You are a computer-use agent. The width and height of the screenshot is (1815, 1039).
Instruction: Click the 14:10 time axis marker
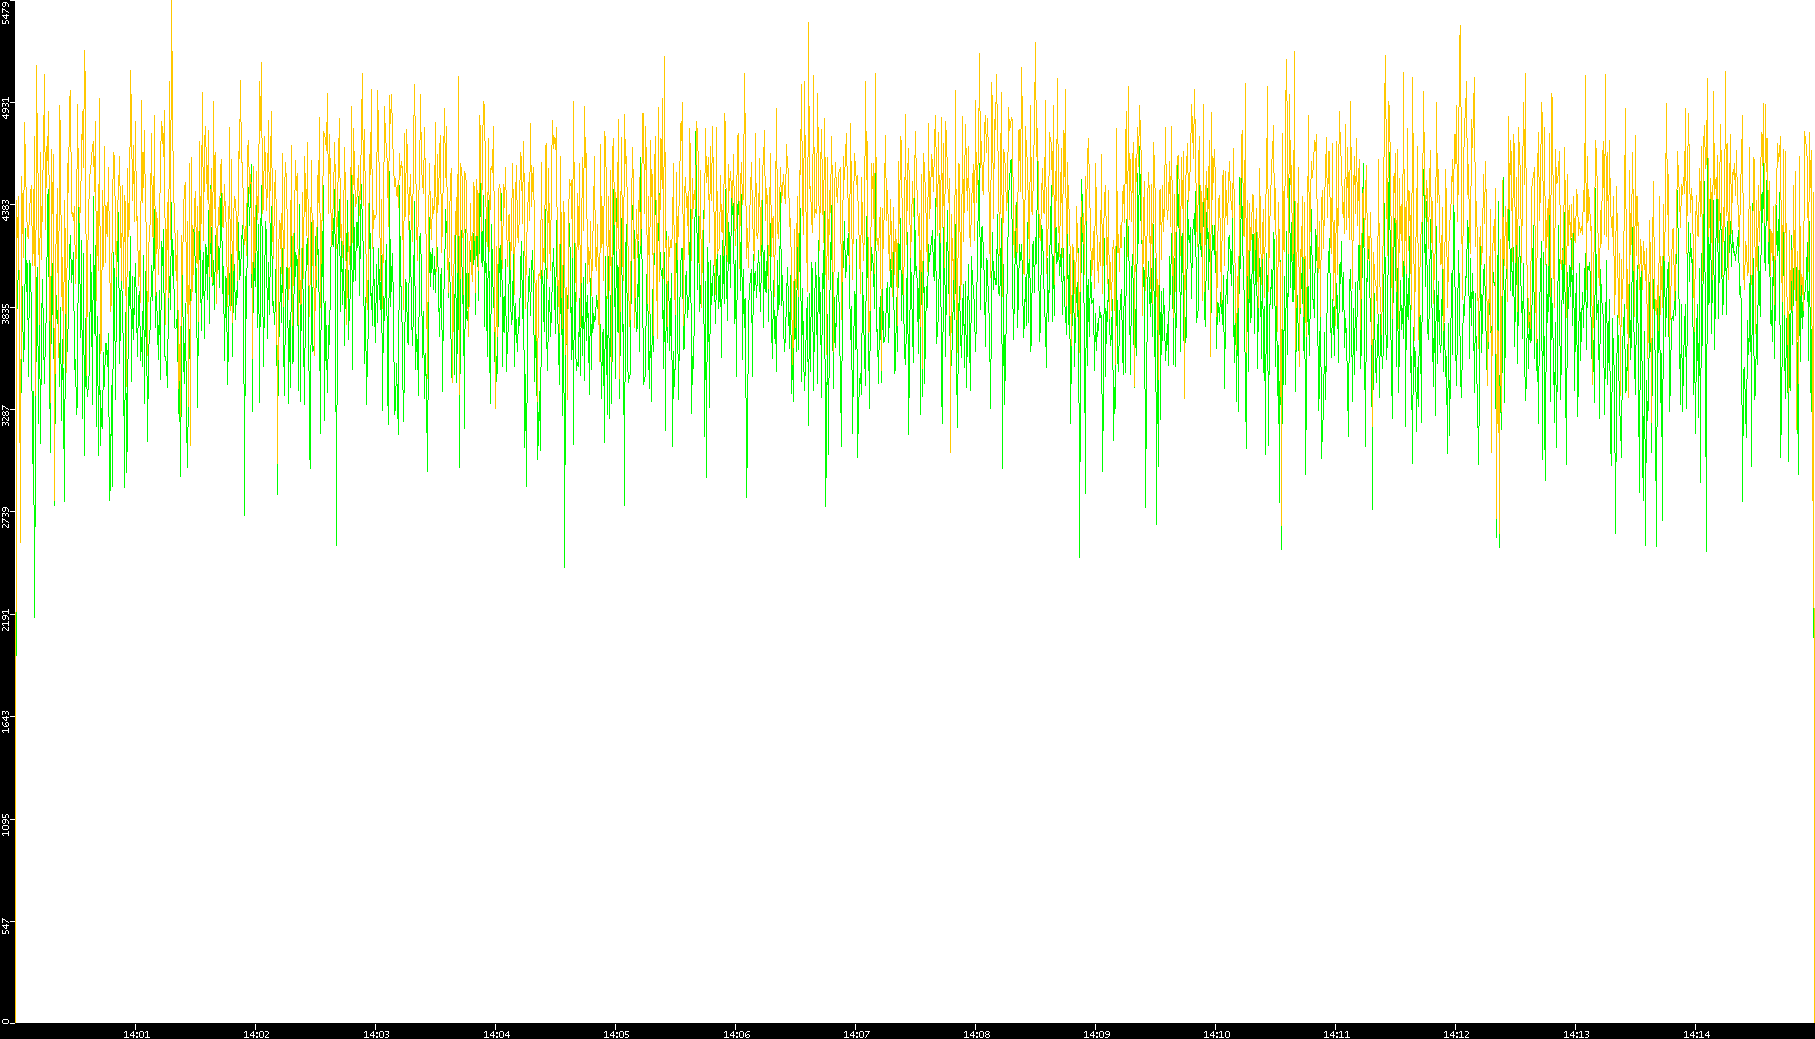tap(1216, 1034)
